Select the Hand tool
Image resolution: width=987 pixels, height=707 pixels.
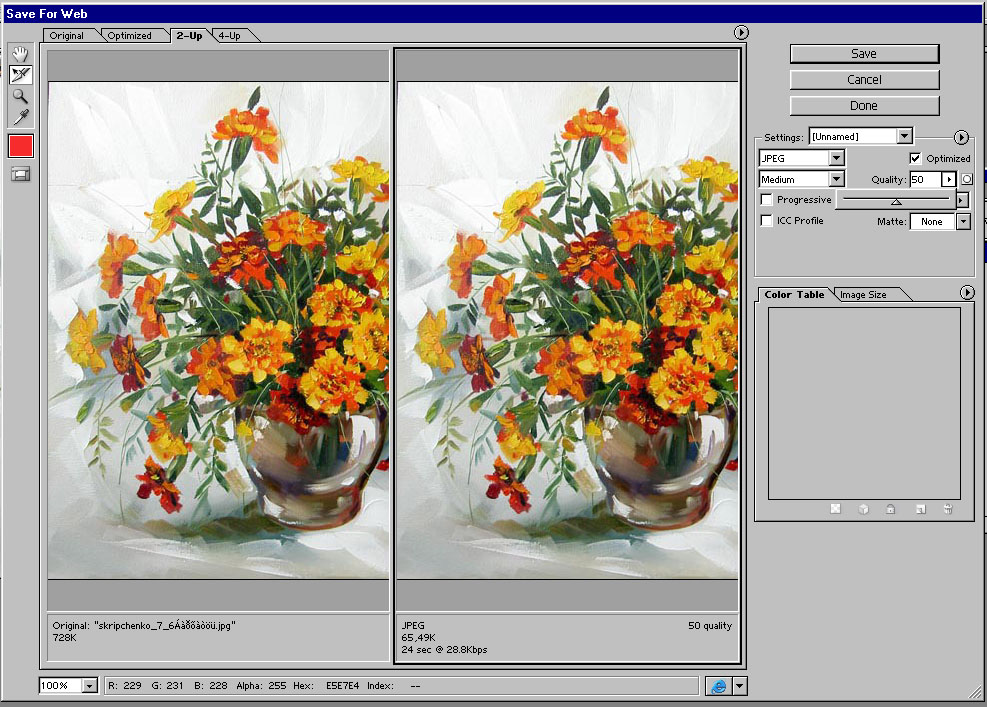click(20, 53)
